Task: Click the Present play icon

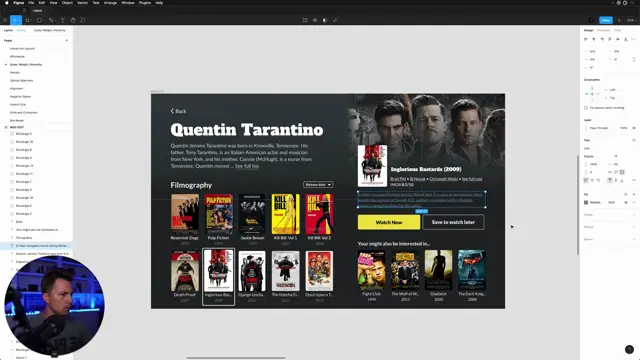Action: (620, 20)
